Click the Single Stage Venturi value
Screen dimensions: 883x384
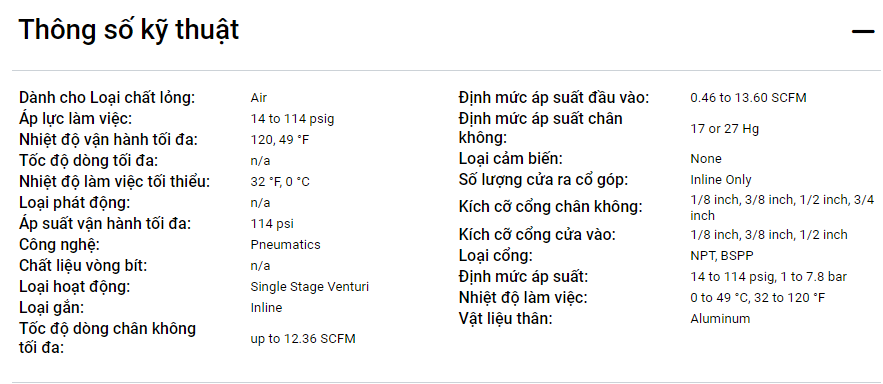click(310, 287)
